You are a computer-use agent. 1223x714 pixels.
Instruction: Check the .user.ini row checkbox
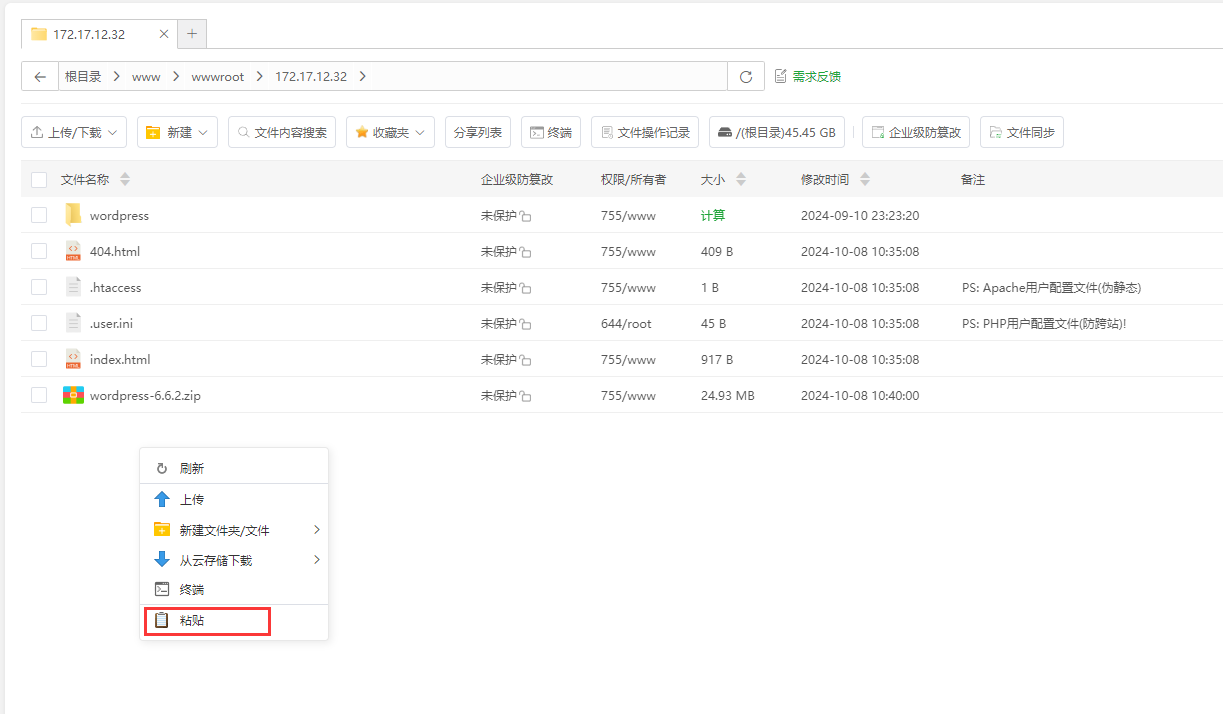pyautogui.click(x=39, y=323)
